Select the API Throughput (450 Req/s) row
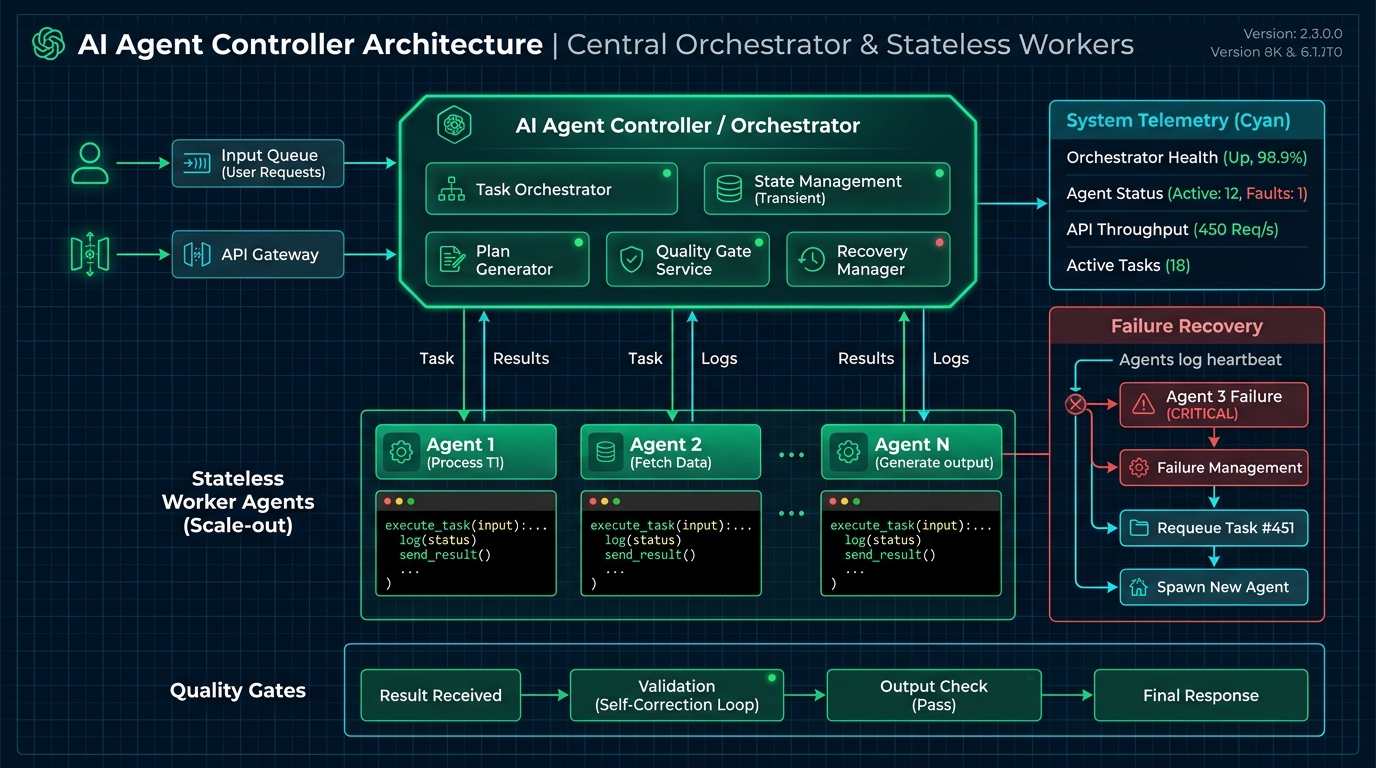 point(1186,229)
